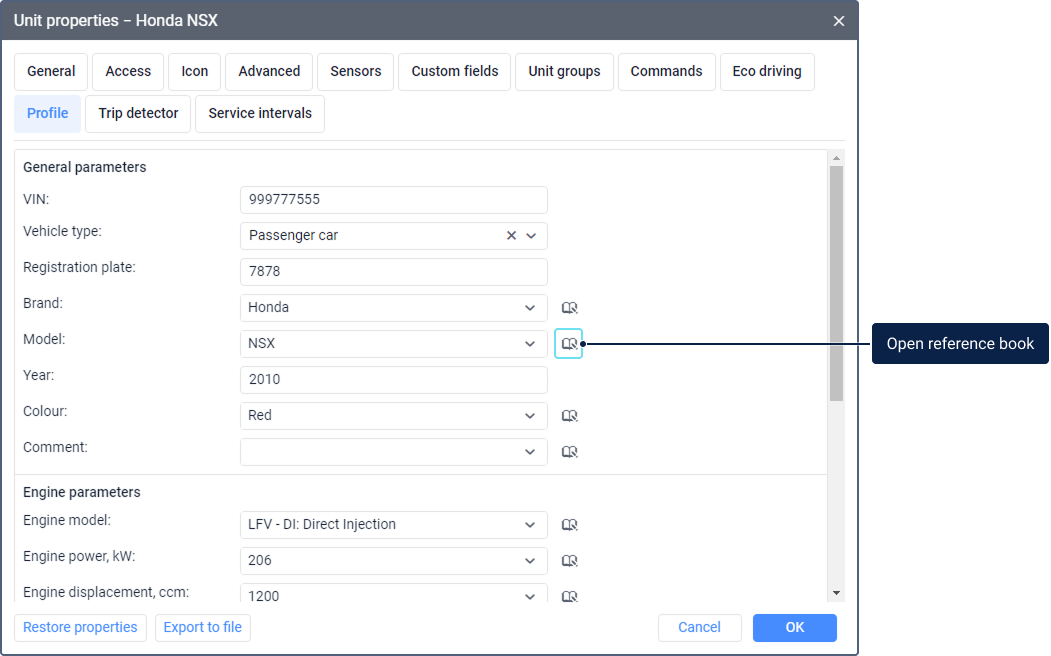Open the Trip detector tab
This screenshot has height=656, width=1051.
(x=138, y=114)
